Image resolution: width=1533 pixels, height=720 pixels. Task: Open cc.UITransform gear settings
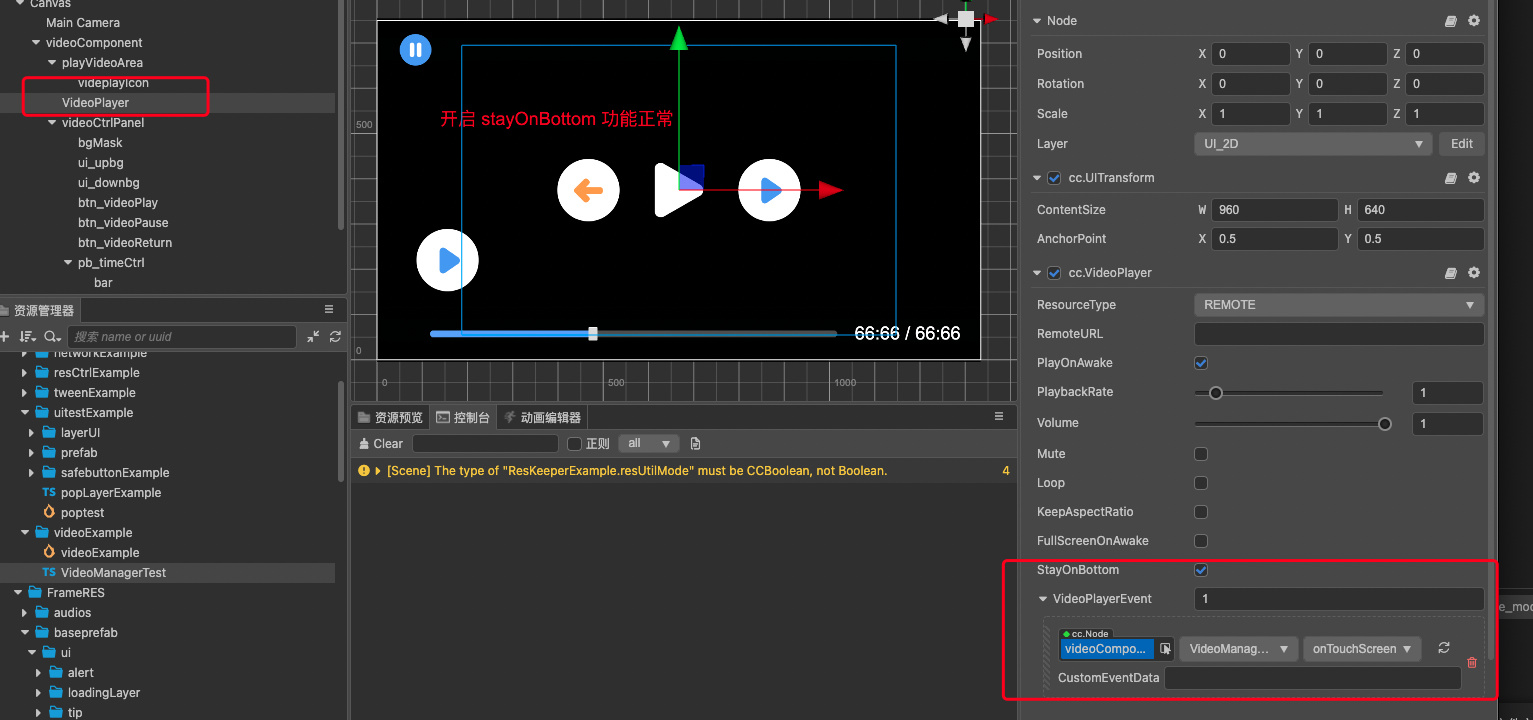click(x=1473, y=178)
